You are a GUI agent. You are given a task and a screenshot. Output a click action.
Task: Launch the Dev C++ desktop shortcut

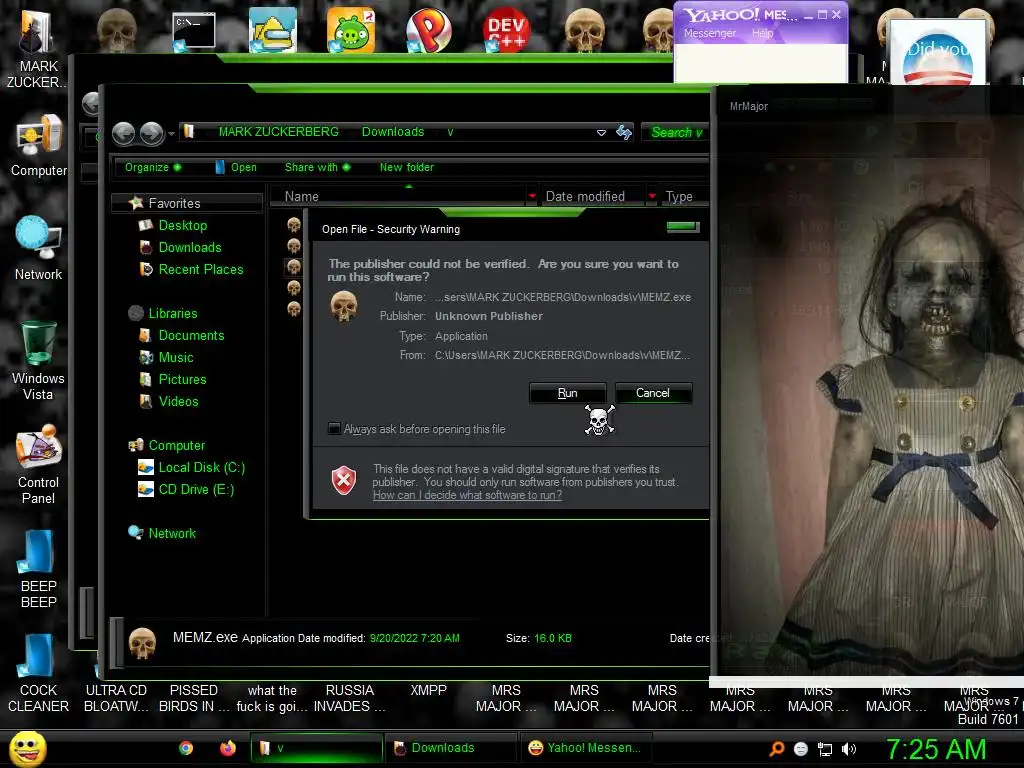coord(506,31)
